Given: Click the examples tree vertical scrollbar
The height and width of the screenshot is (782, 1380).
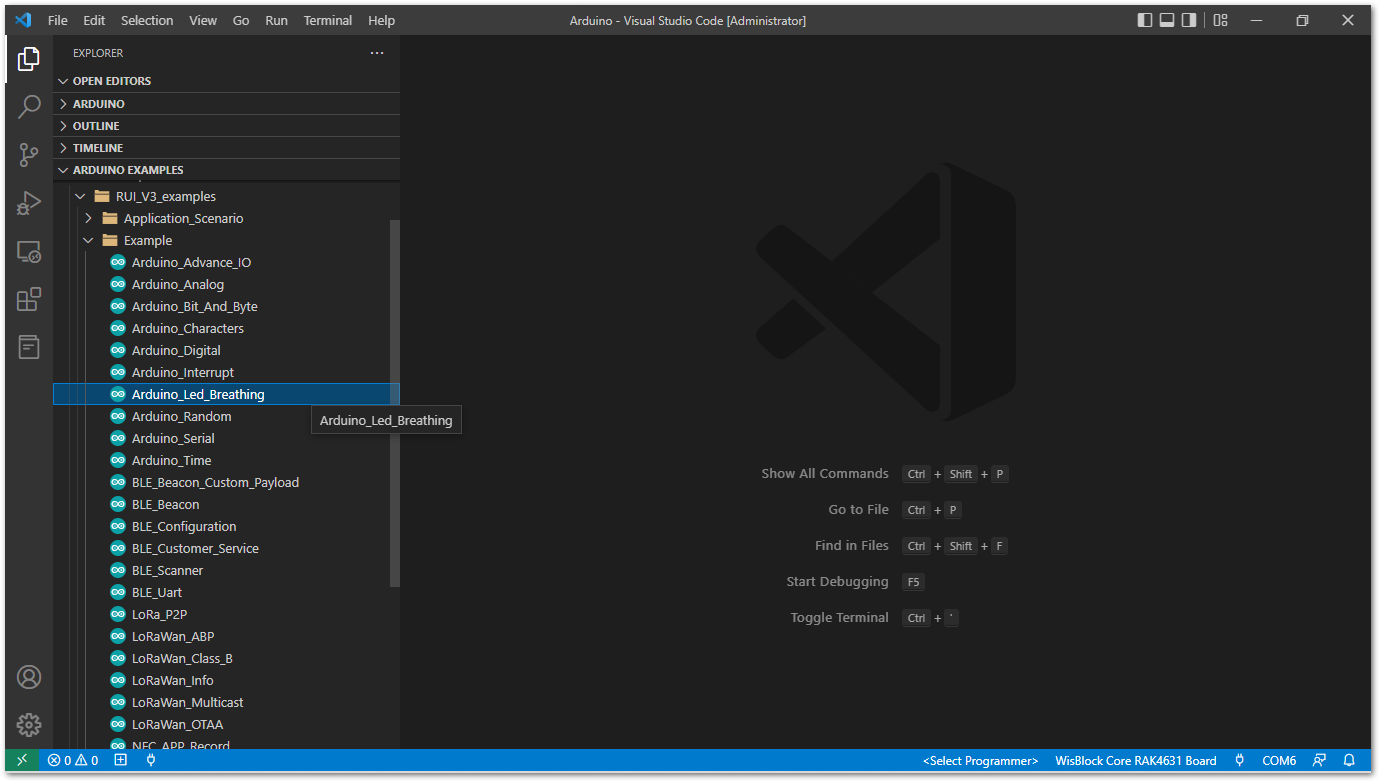Looking at the screenshot, I should 394,403.
